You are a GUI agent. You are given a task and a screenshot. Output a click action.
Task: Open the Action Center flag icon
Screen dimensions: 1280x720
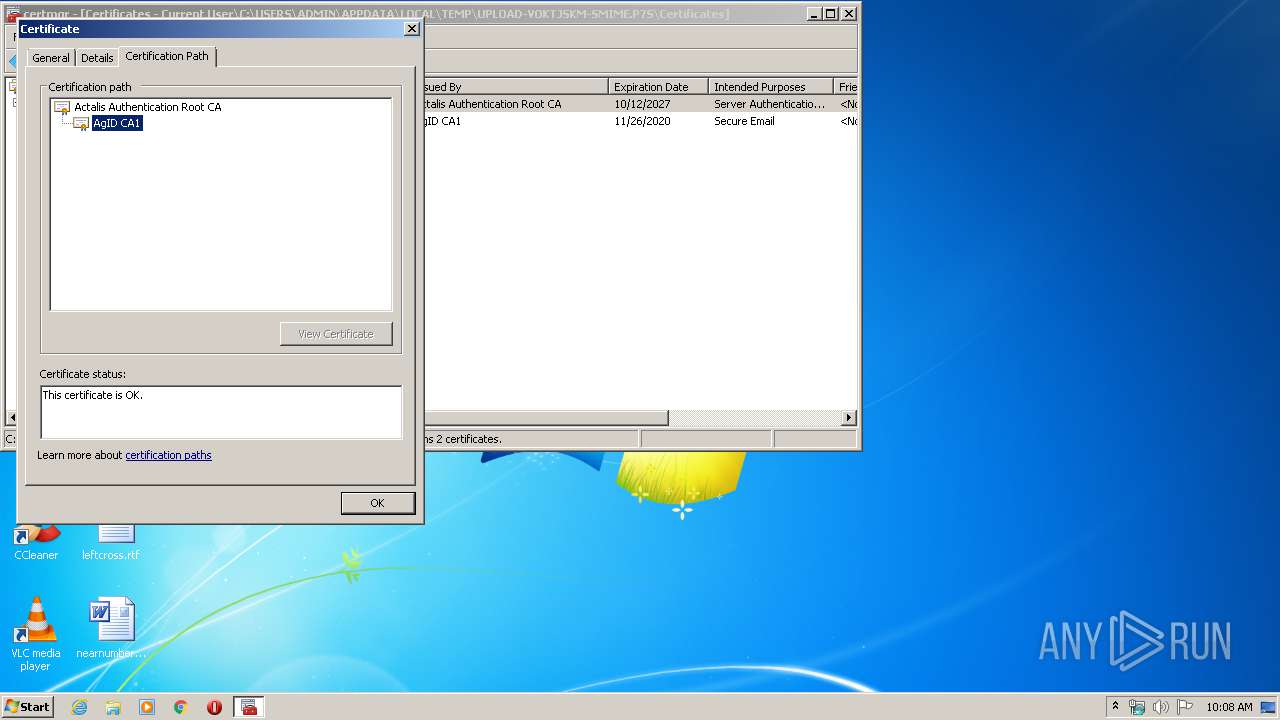(x=1185, y=707)
